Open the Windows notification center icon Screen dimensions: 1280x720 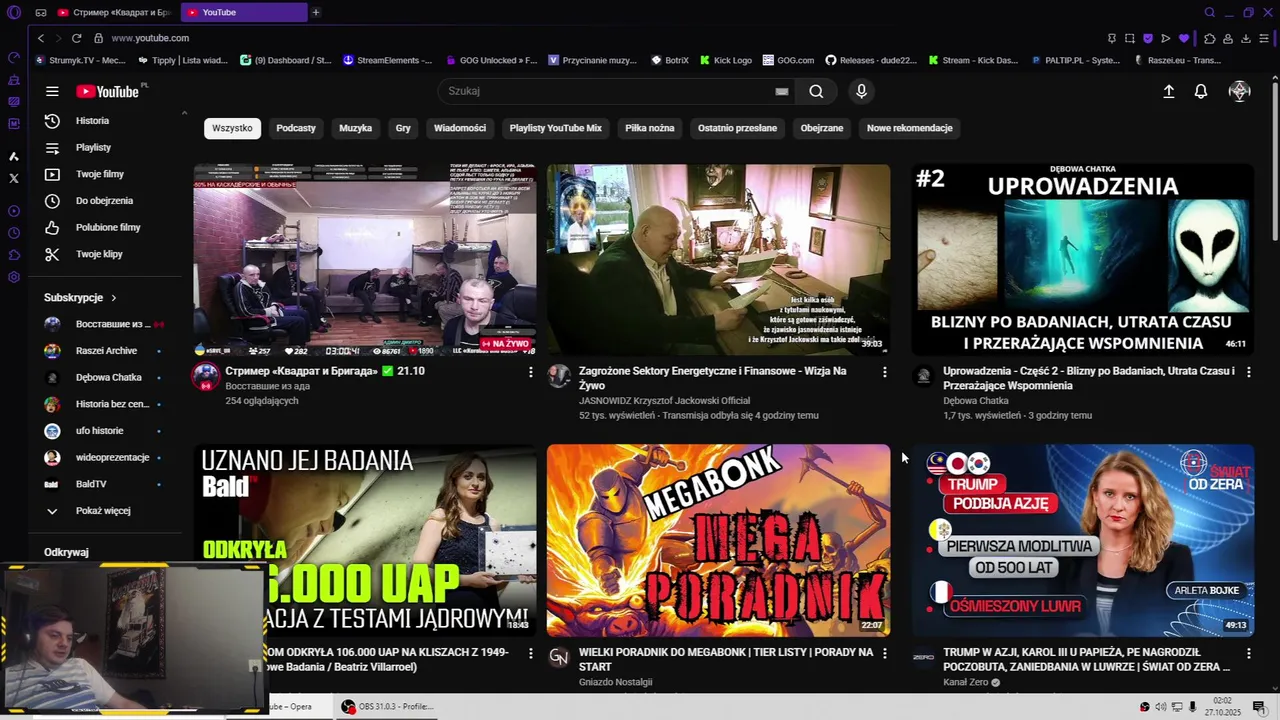coord(1259,707)
